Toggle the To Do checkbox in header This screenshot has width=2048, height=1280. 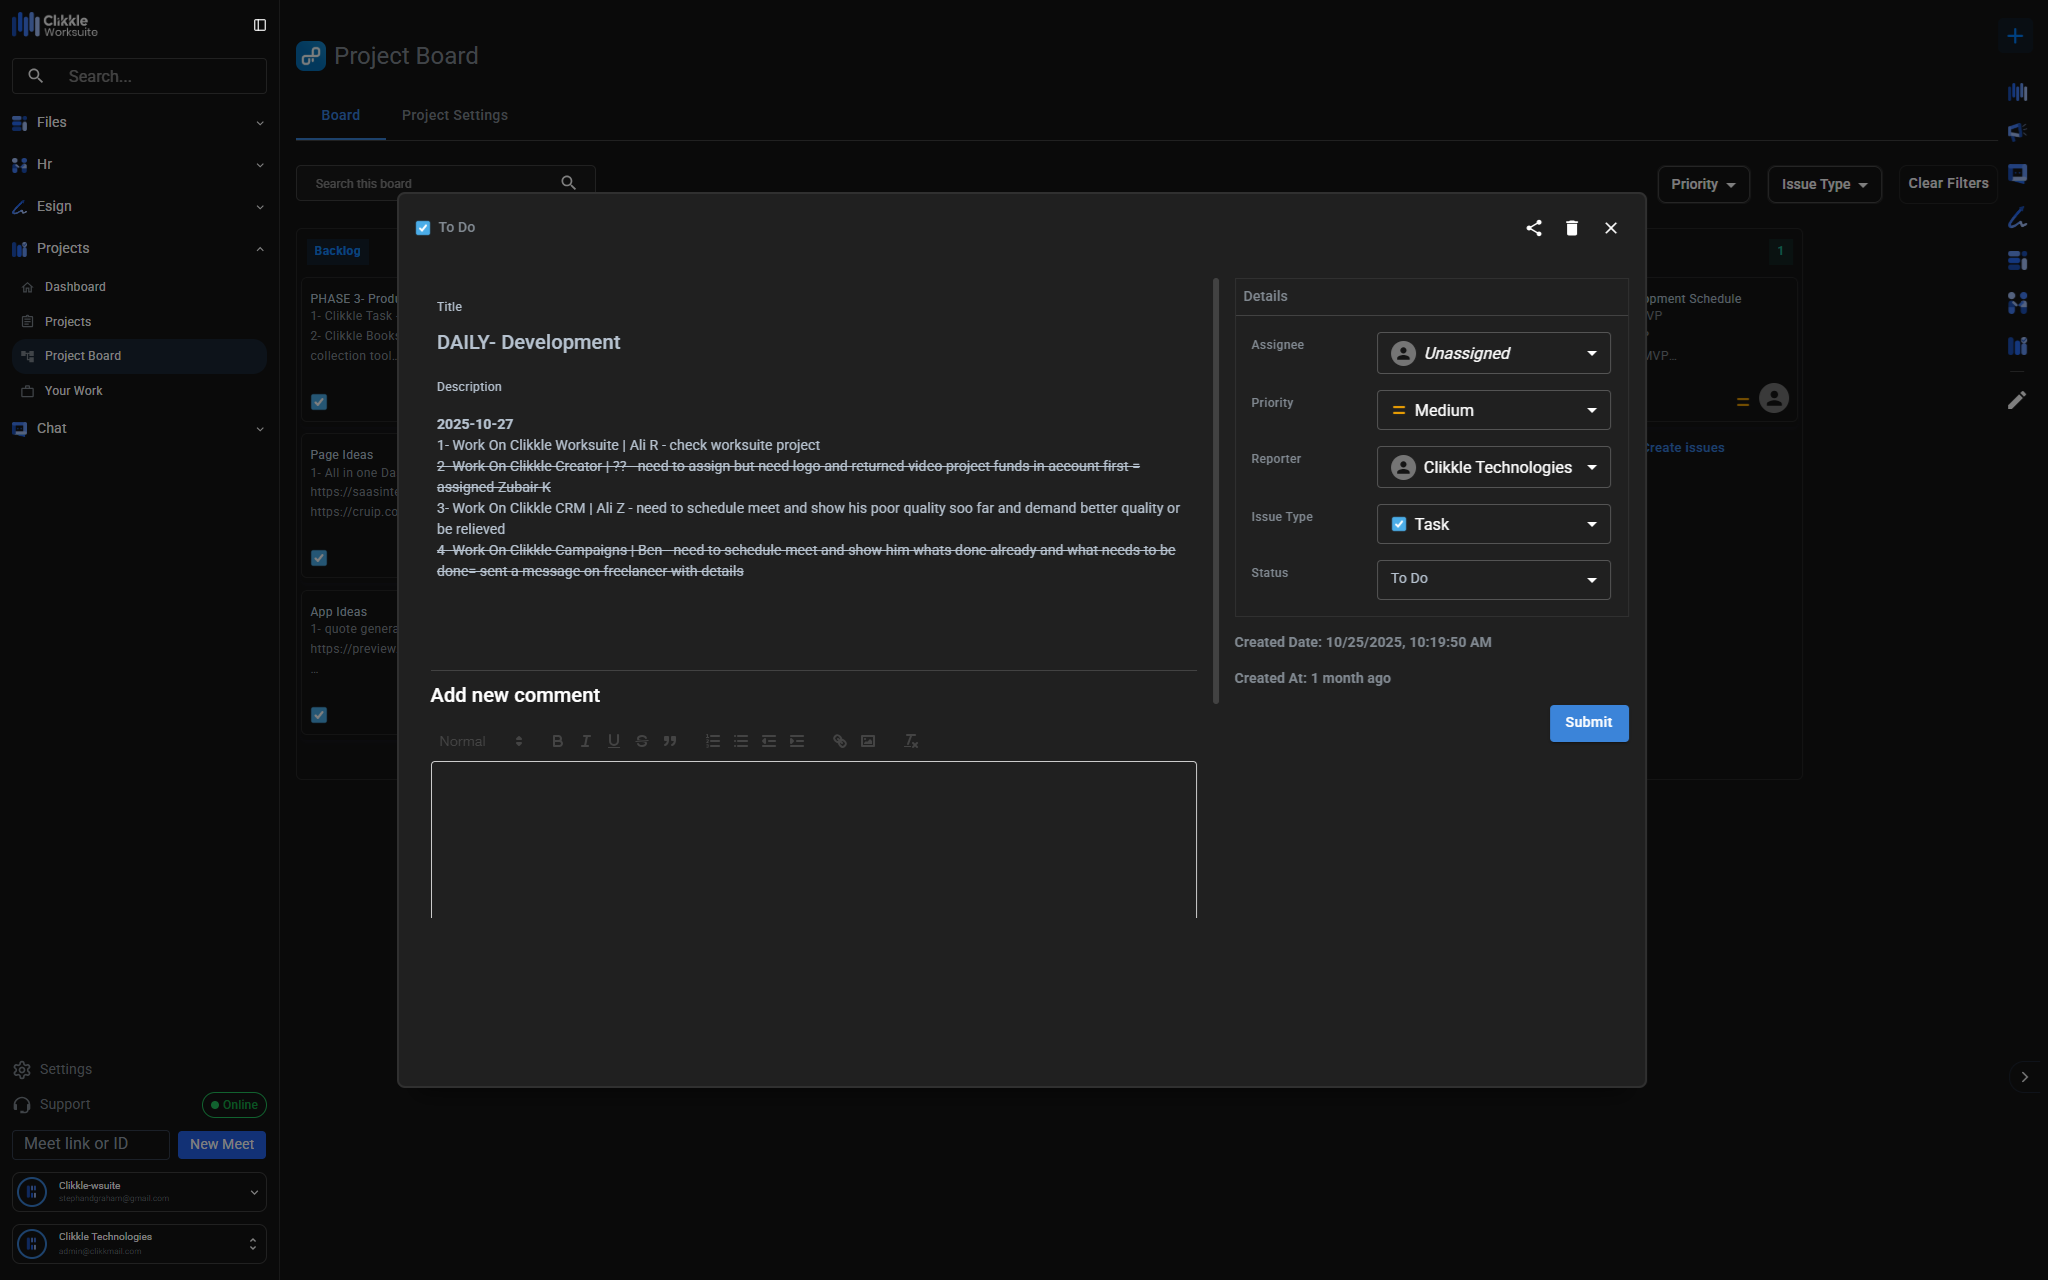[423, 228]
